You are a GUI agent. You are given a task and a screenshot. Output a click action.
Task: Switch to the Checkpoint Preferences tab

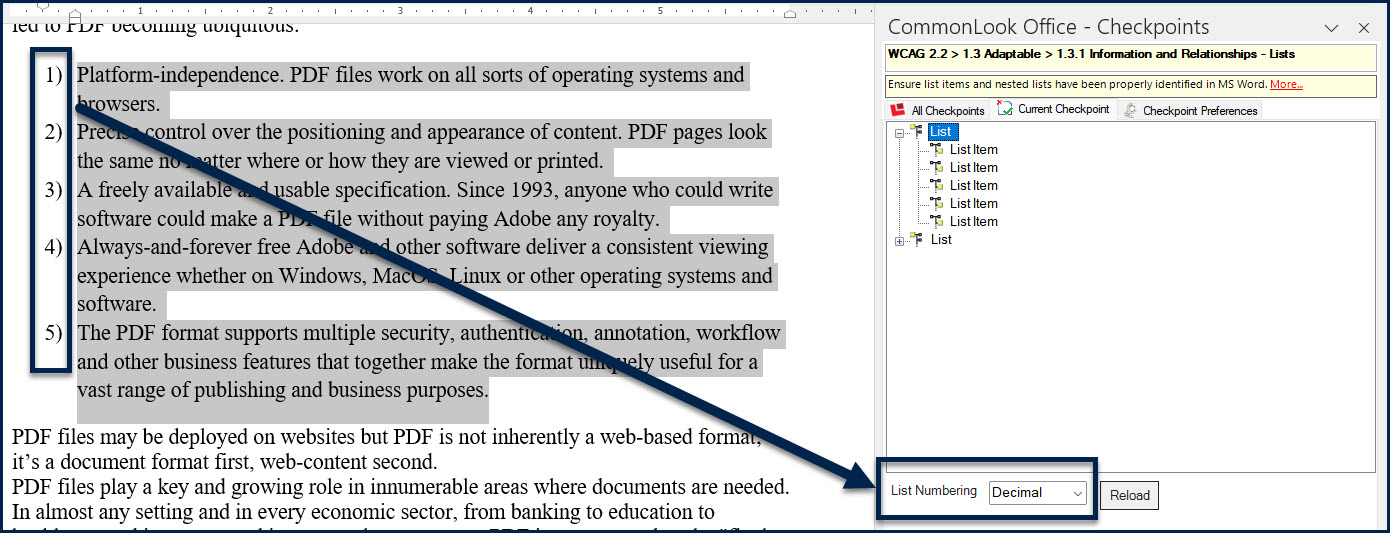1199,111
